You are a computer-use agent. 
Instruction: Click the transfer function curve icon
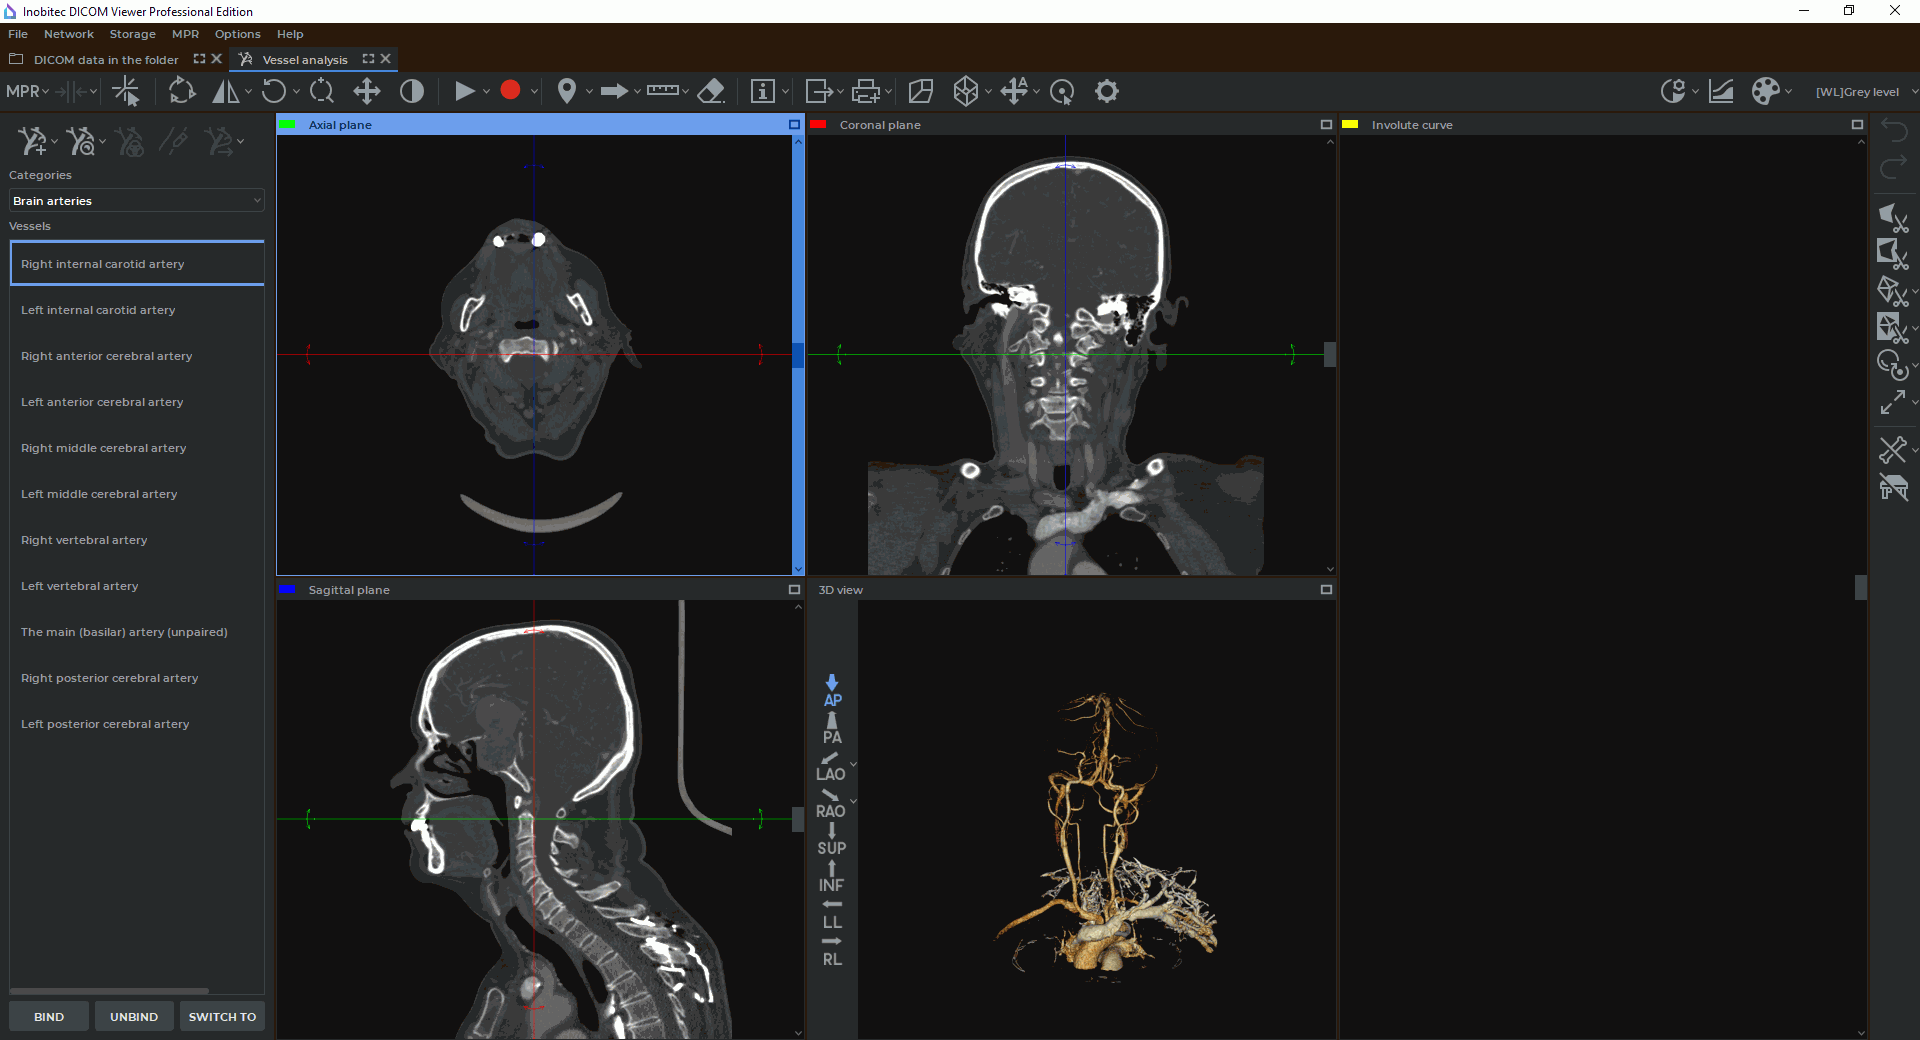tap(1721, 92)
